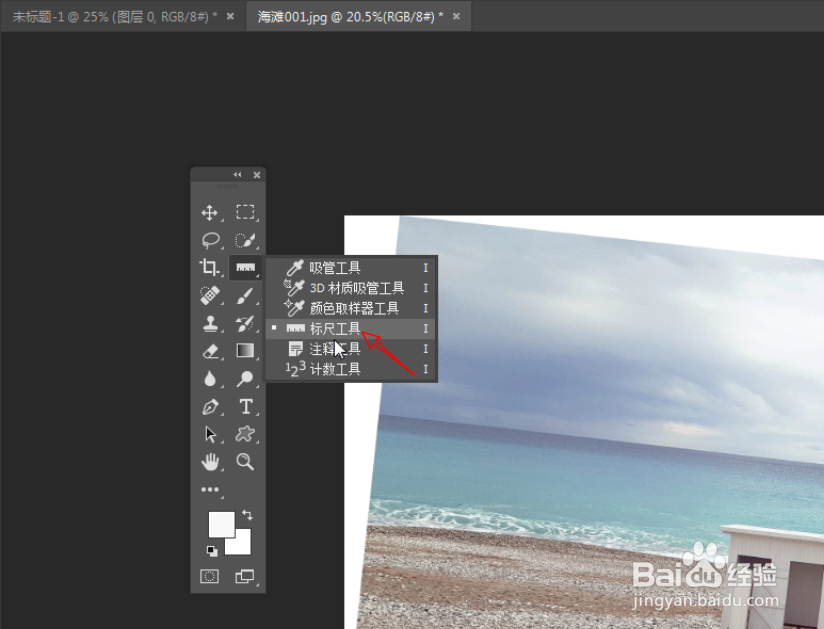
Task: Choose 计数工具 from the flyout menu
Action: pyautogui.click(x=351, y=369)
